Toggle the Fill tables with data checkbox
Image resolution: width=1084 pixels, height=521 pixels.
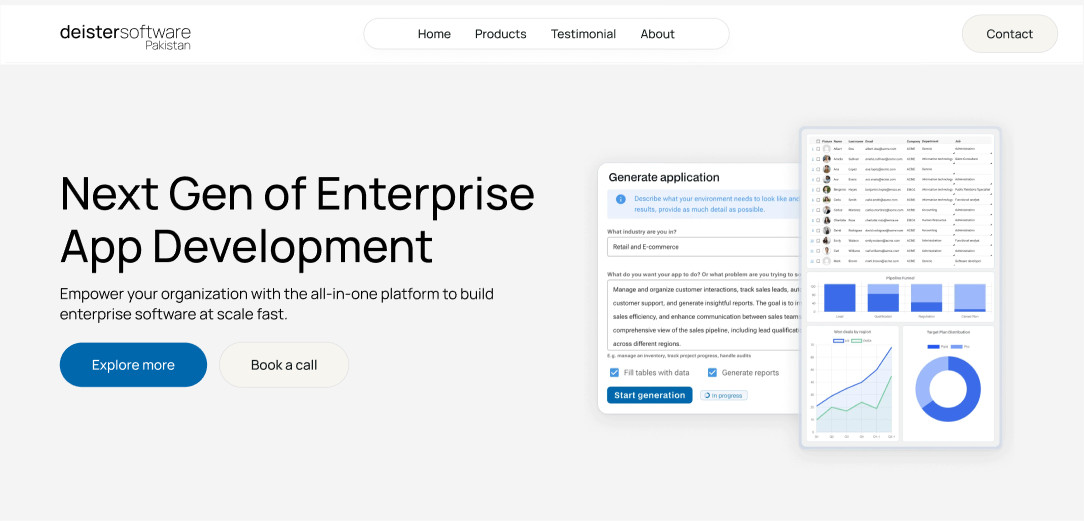[x=614, y=372]
